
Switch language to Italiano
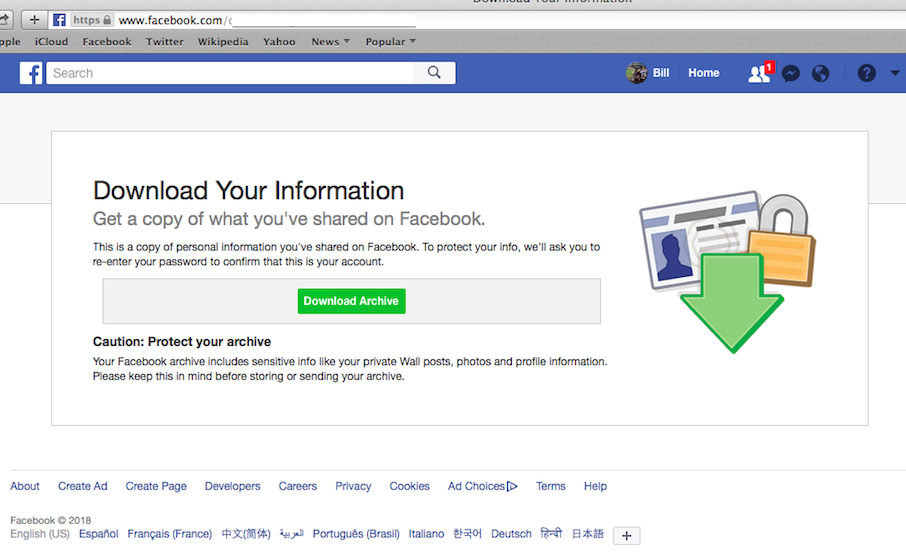426,534
